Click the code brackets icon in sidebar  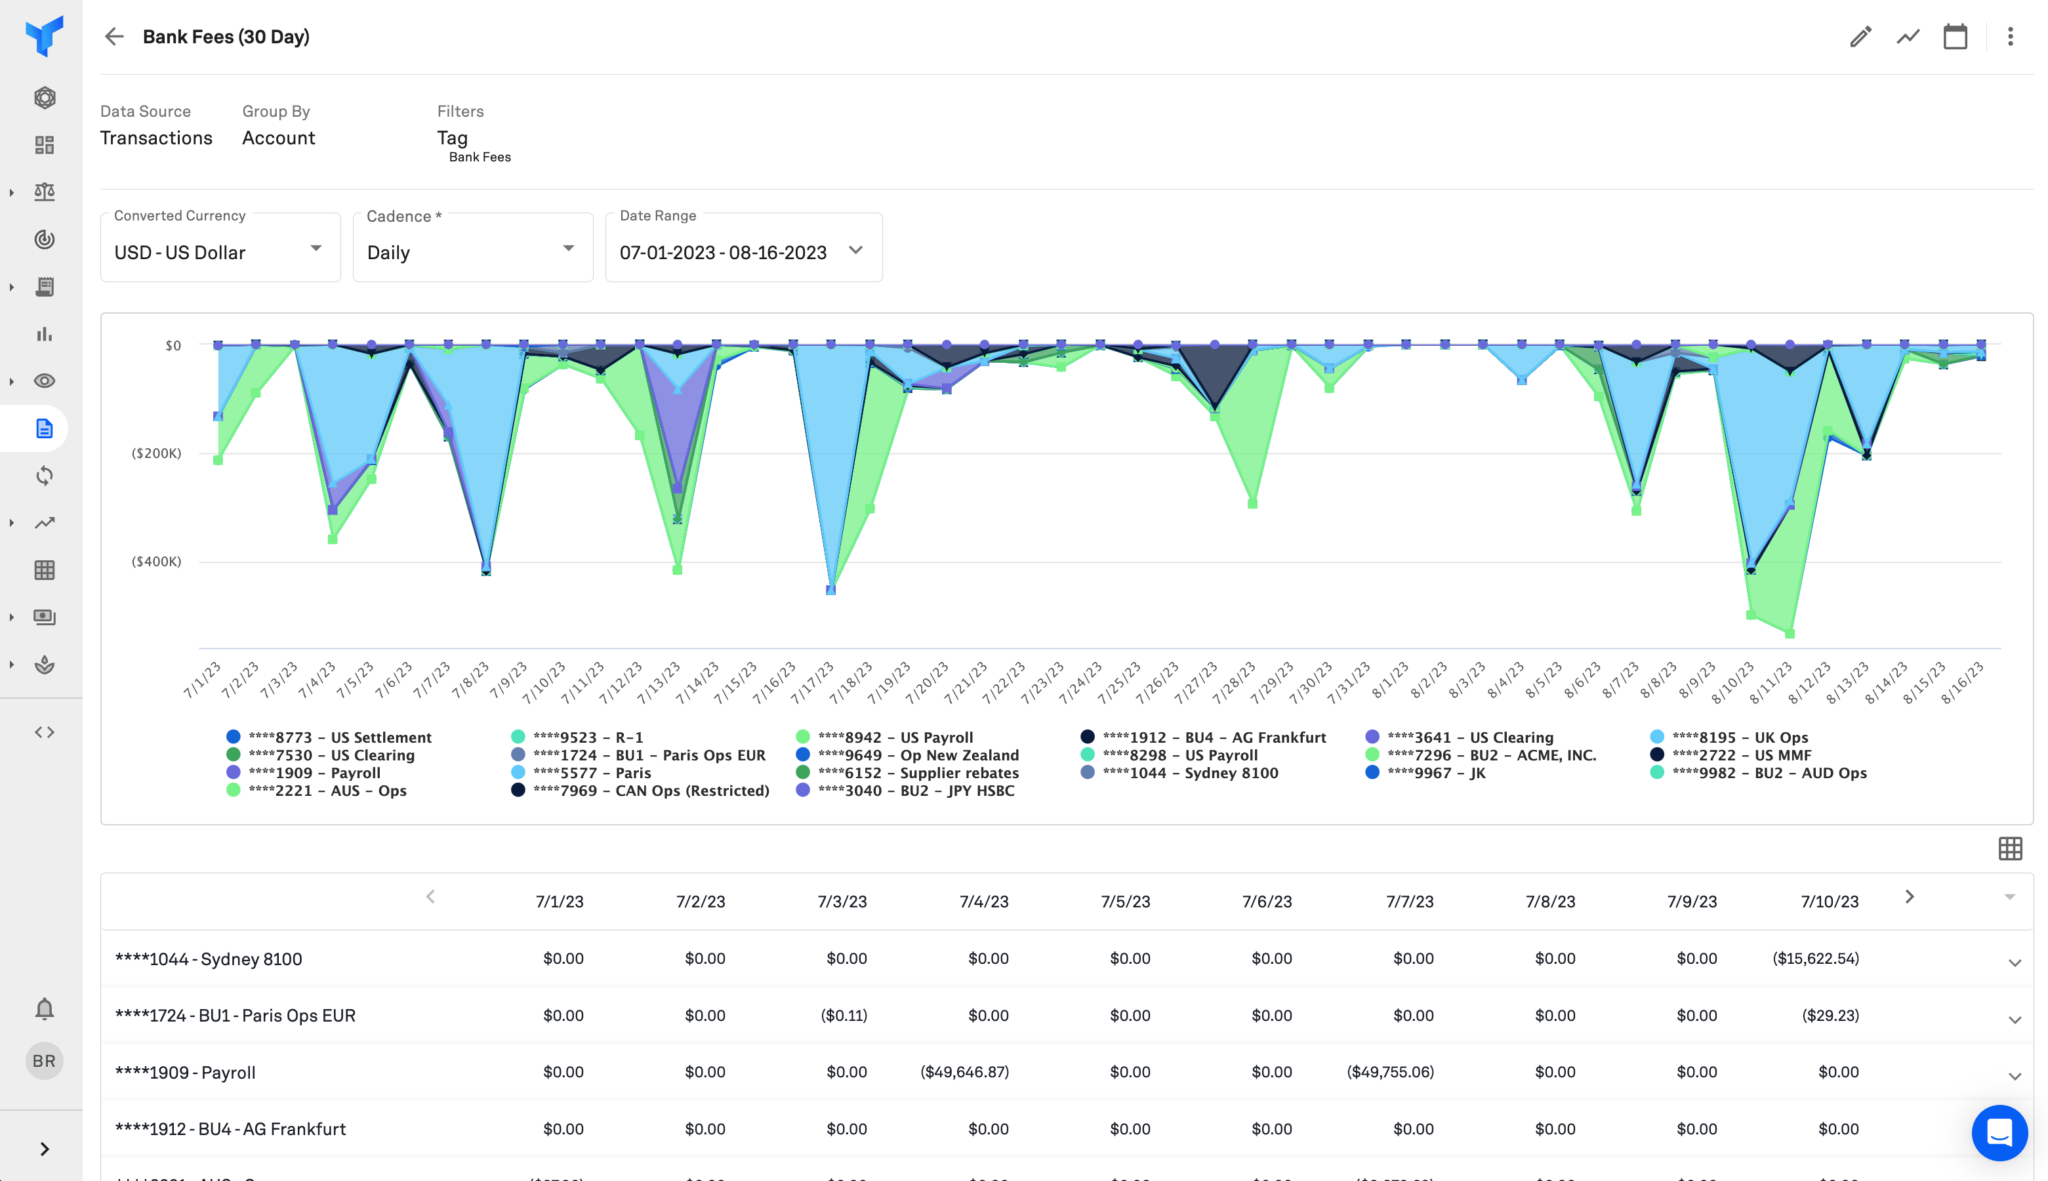click(x=44, y=732)
